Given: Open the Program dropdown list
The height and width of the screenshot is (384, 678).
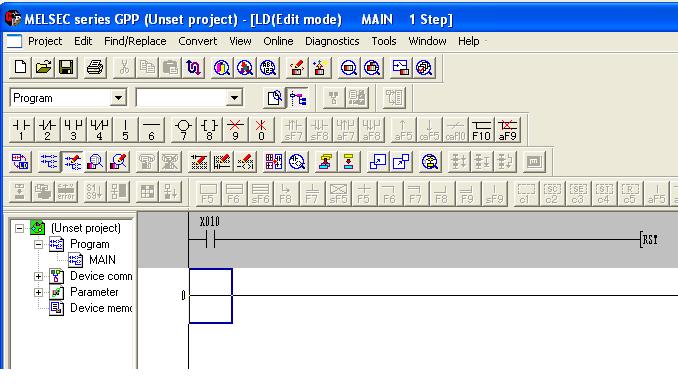Looking at the screenshot, I should pos(118,98).
